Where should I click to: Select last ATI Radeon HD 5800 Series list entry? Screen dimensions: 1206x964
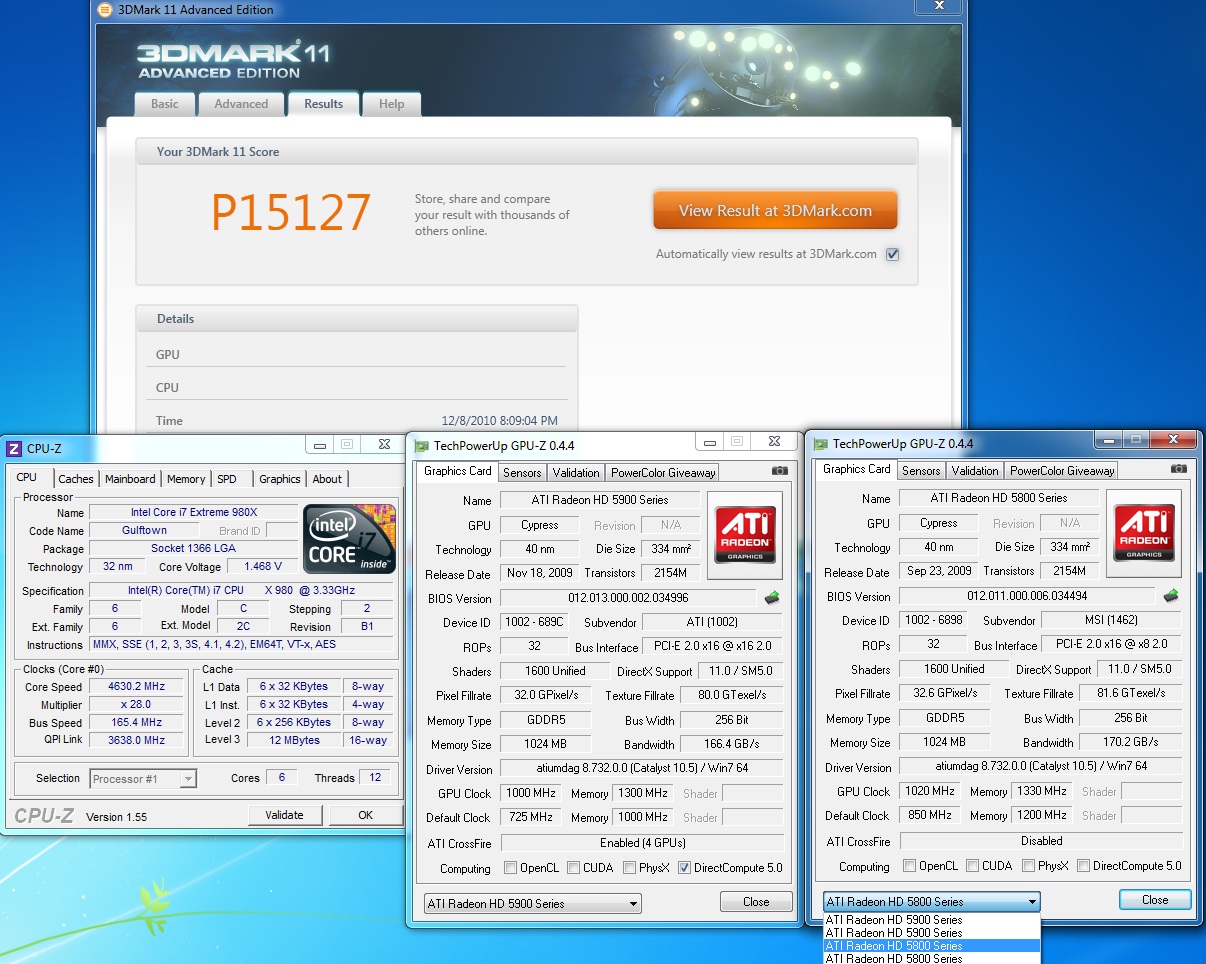[931, 958]
